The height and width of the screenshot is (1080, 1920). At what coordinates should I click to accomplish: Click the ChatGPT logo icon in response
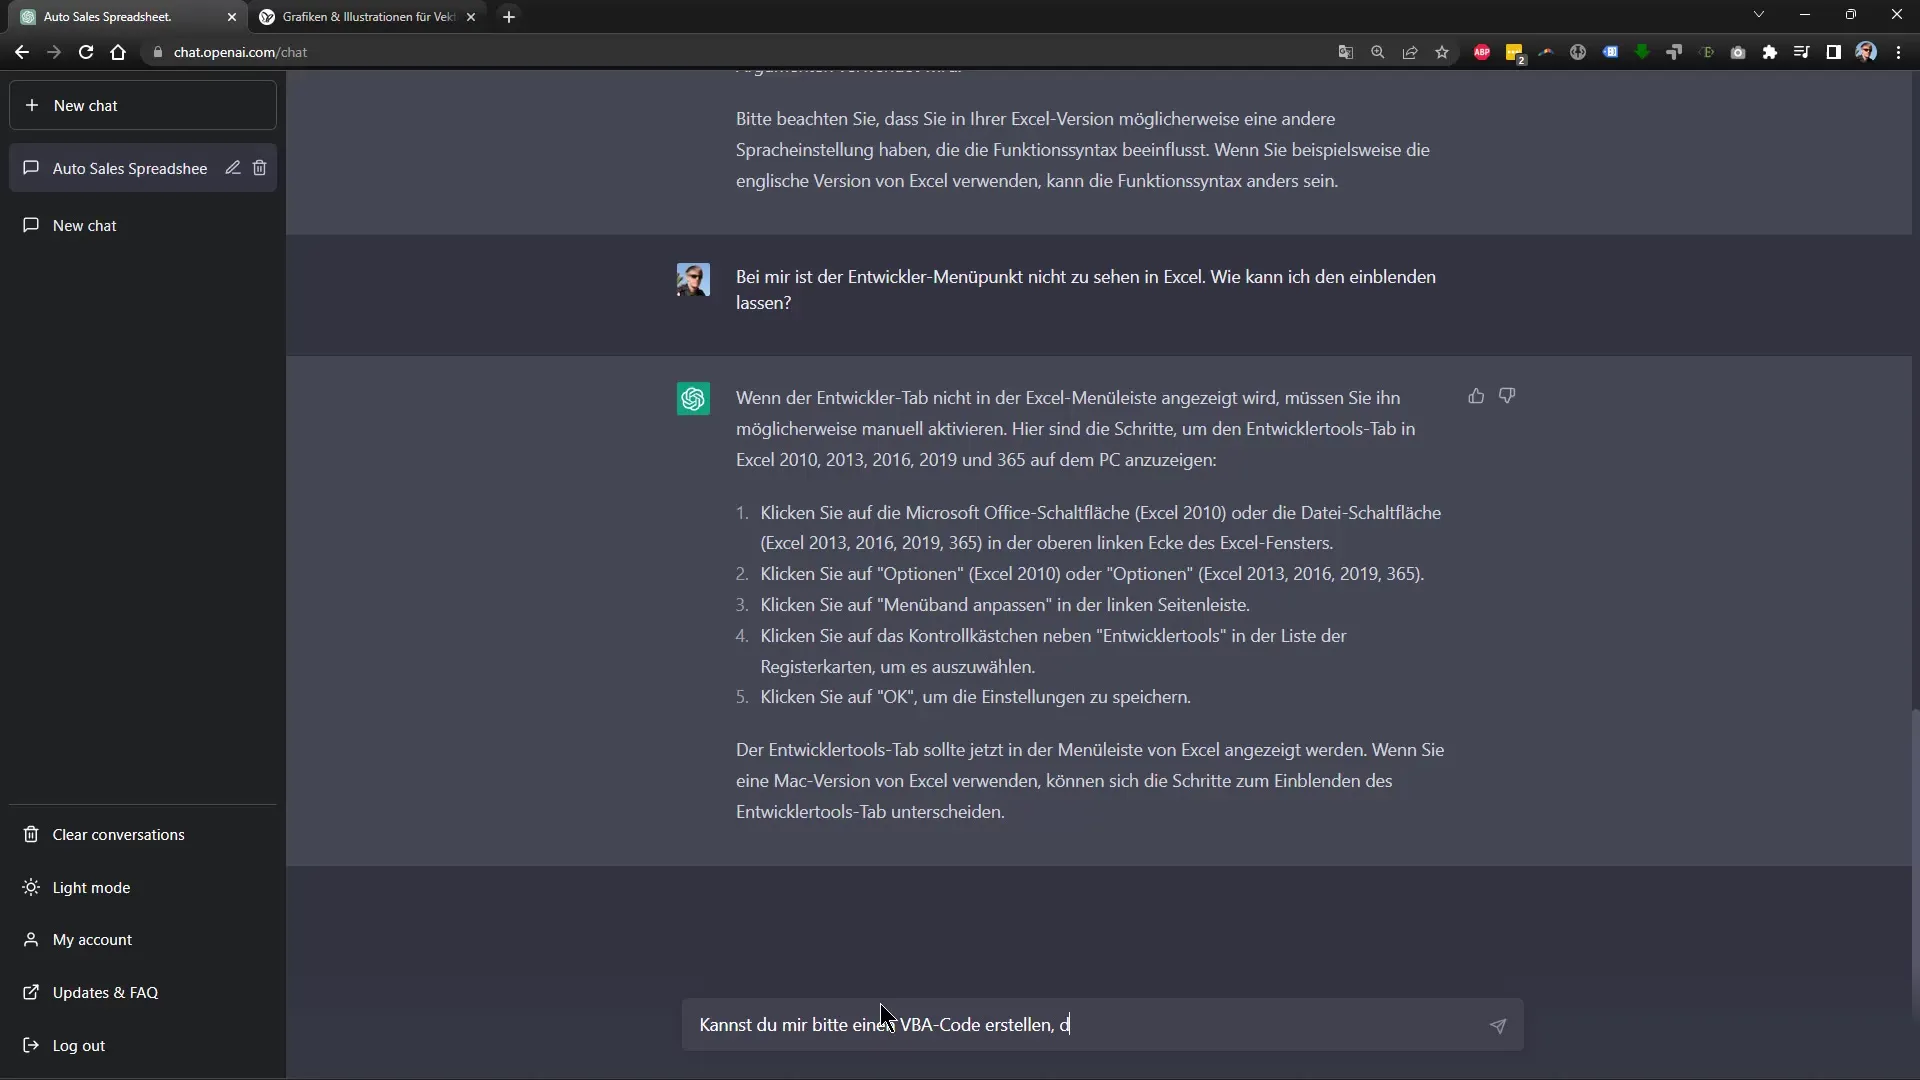[x=694, y=398]
